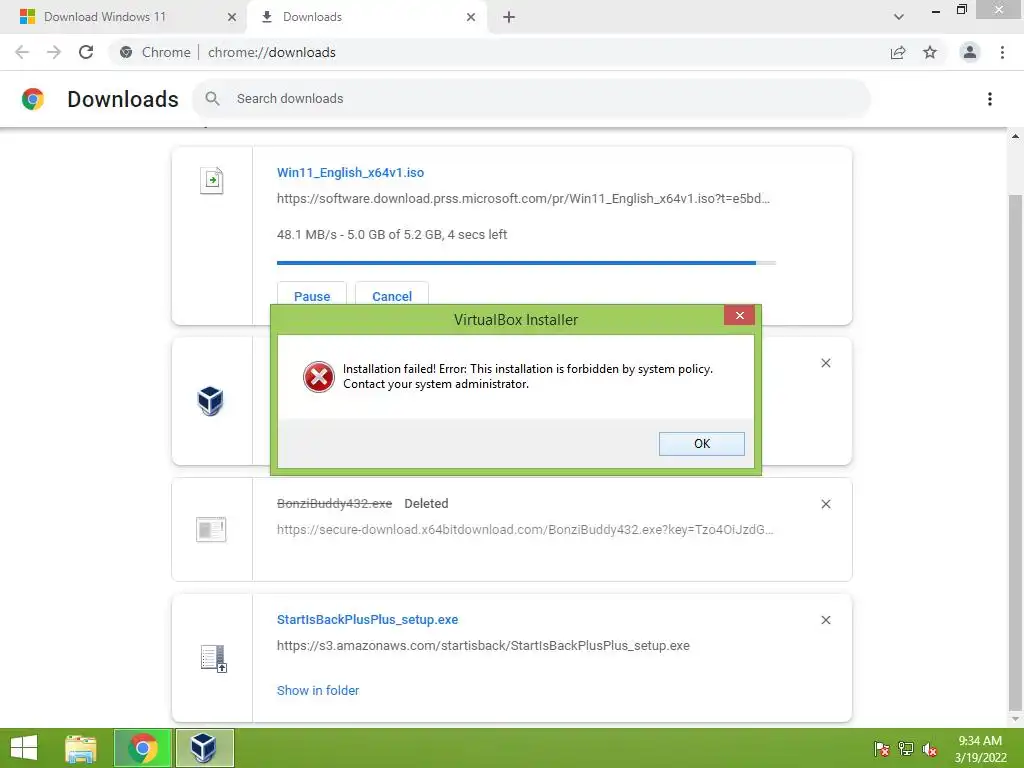The height and width of the screenshot is (768, 1024).
Task: Click the StartIsBack setup file icon
Action: [214, 658]
